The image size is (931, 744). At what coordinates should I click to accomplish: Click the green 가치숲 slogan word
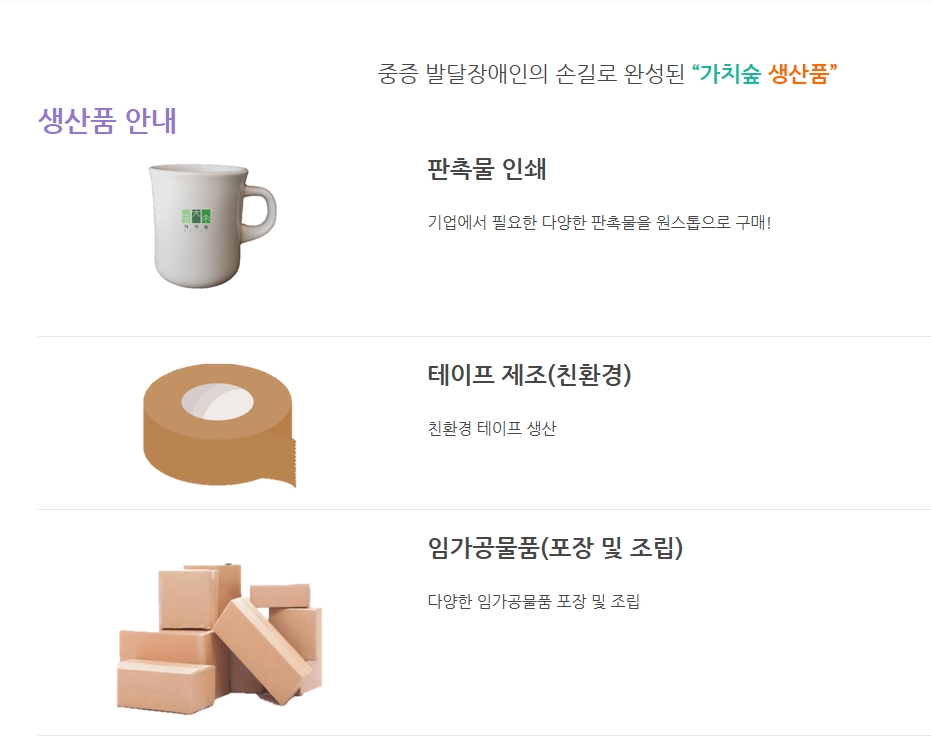tap(730, 74)
